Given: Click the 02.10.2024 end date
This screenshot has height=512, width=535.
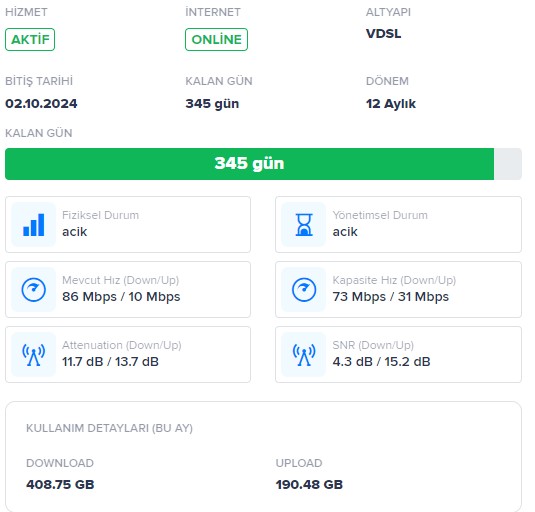Looking at the screenshot, I should pyautogui.click(x=41, y=104).
